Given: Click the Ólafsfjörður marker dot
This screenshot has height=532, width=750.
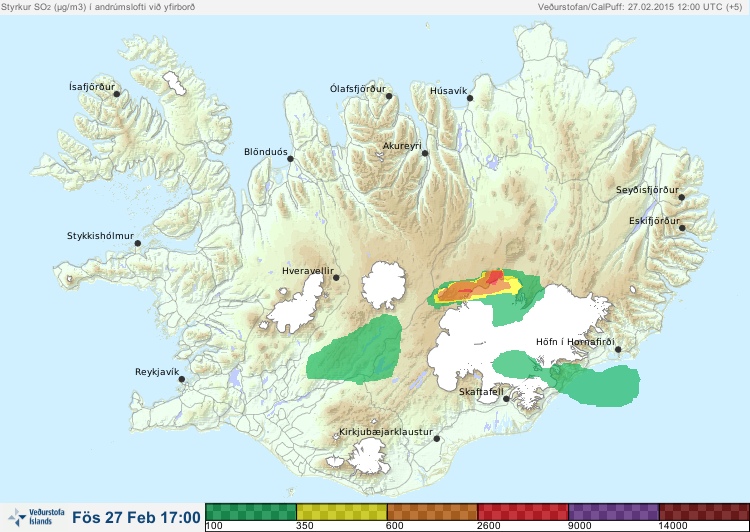Looking at the screenshot, I should tap(389, 96).
